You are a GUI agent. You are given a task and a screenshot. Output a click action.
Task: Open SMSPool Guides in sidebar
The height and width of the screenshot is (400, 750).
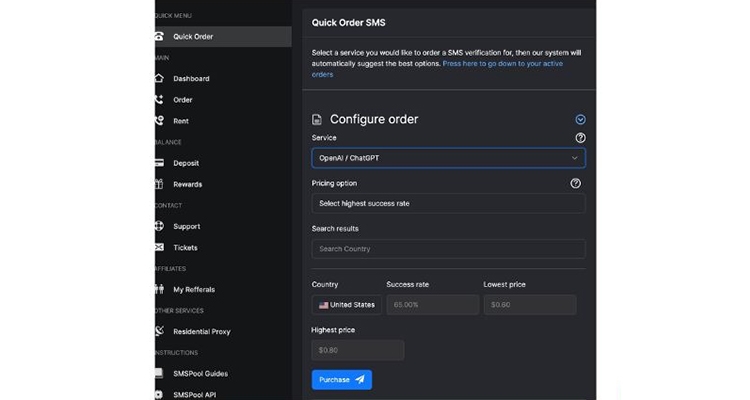coord(200,373)
